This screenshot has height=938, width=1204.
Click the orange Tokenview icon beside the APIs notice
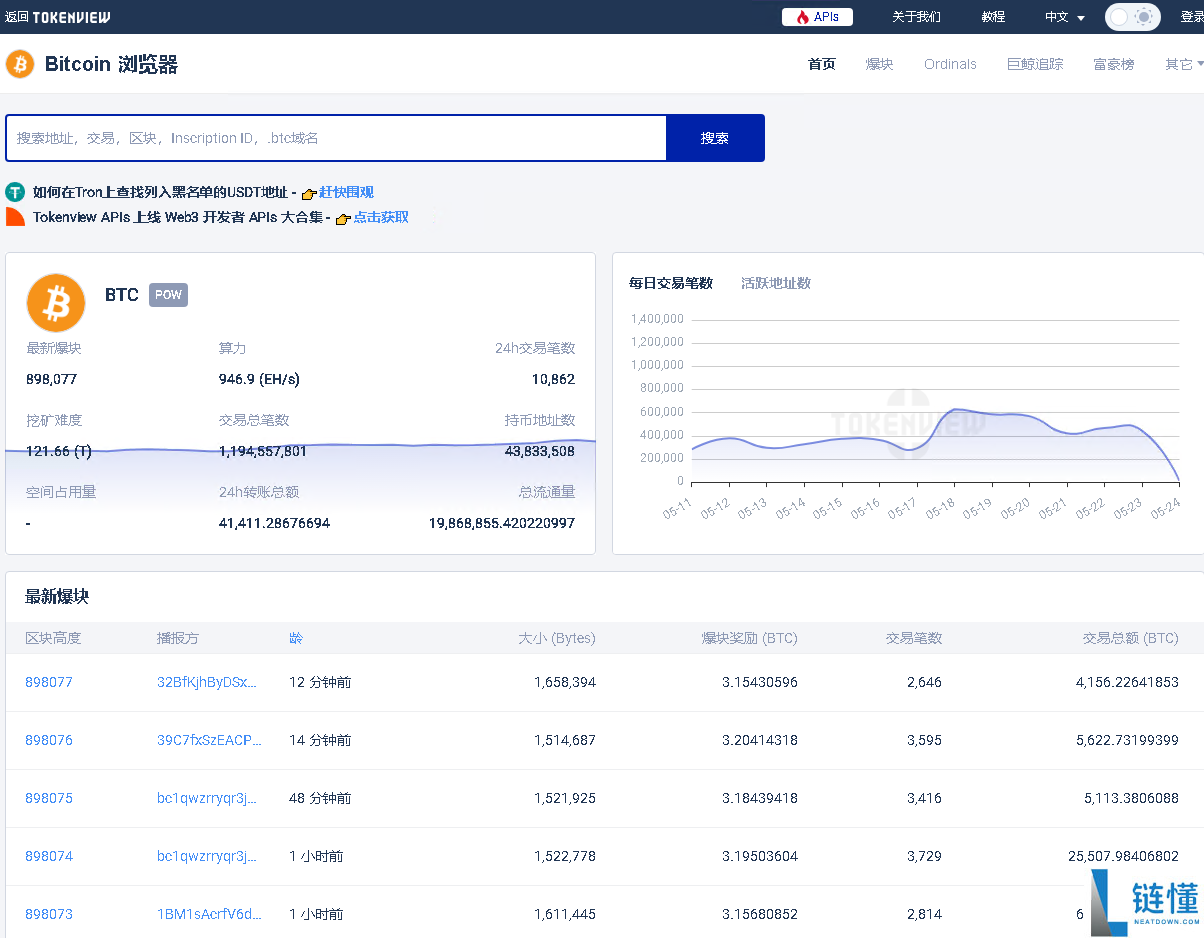(x=15, y=217)
